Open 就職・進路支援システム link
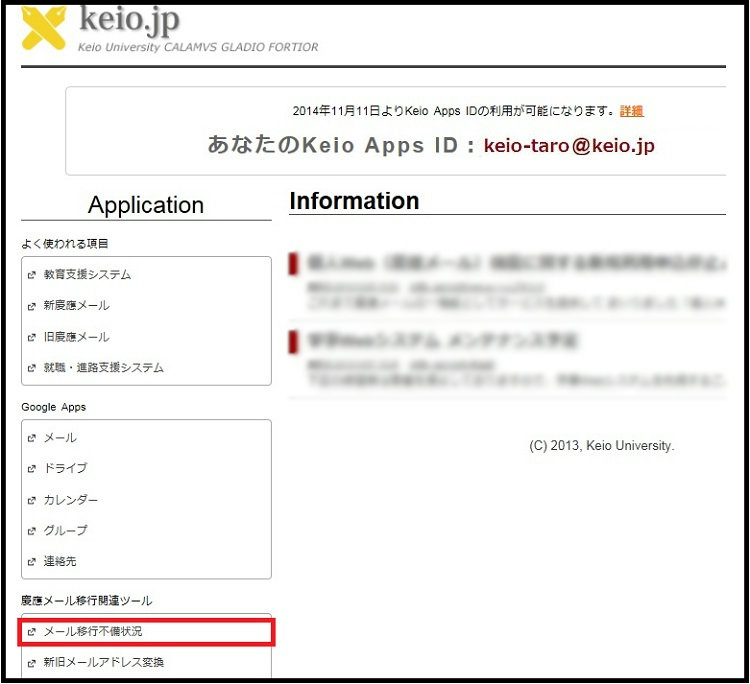 (x=103, y=368)
